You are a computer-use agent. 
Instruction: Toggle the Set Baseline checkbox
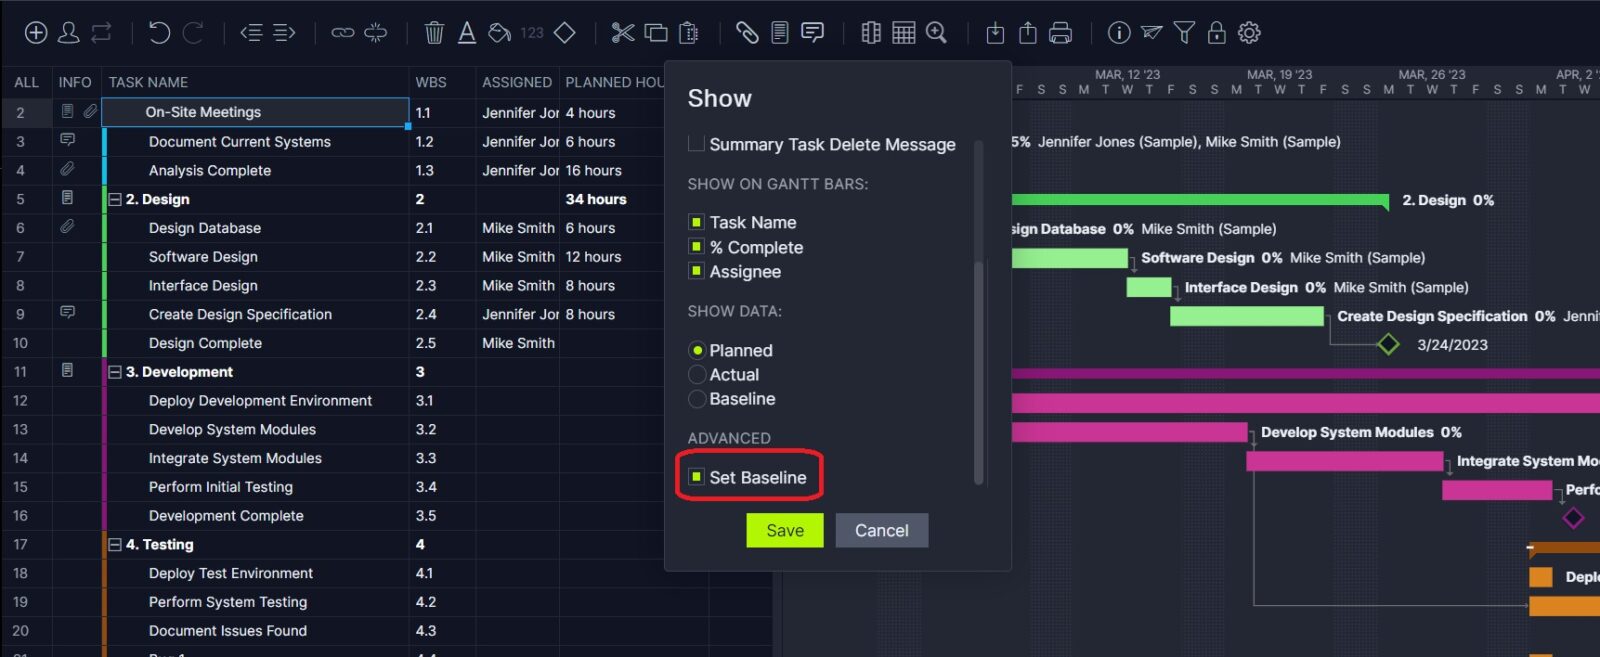pos(696,477)
